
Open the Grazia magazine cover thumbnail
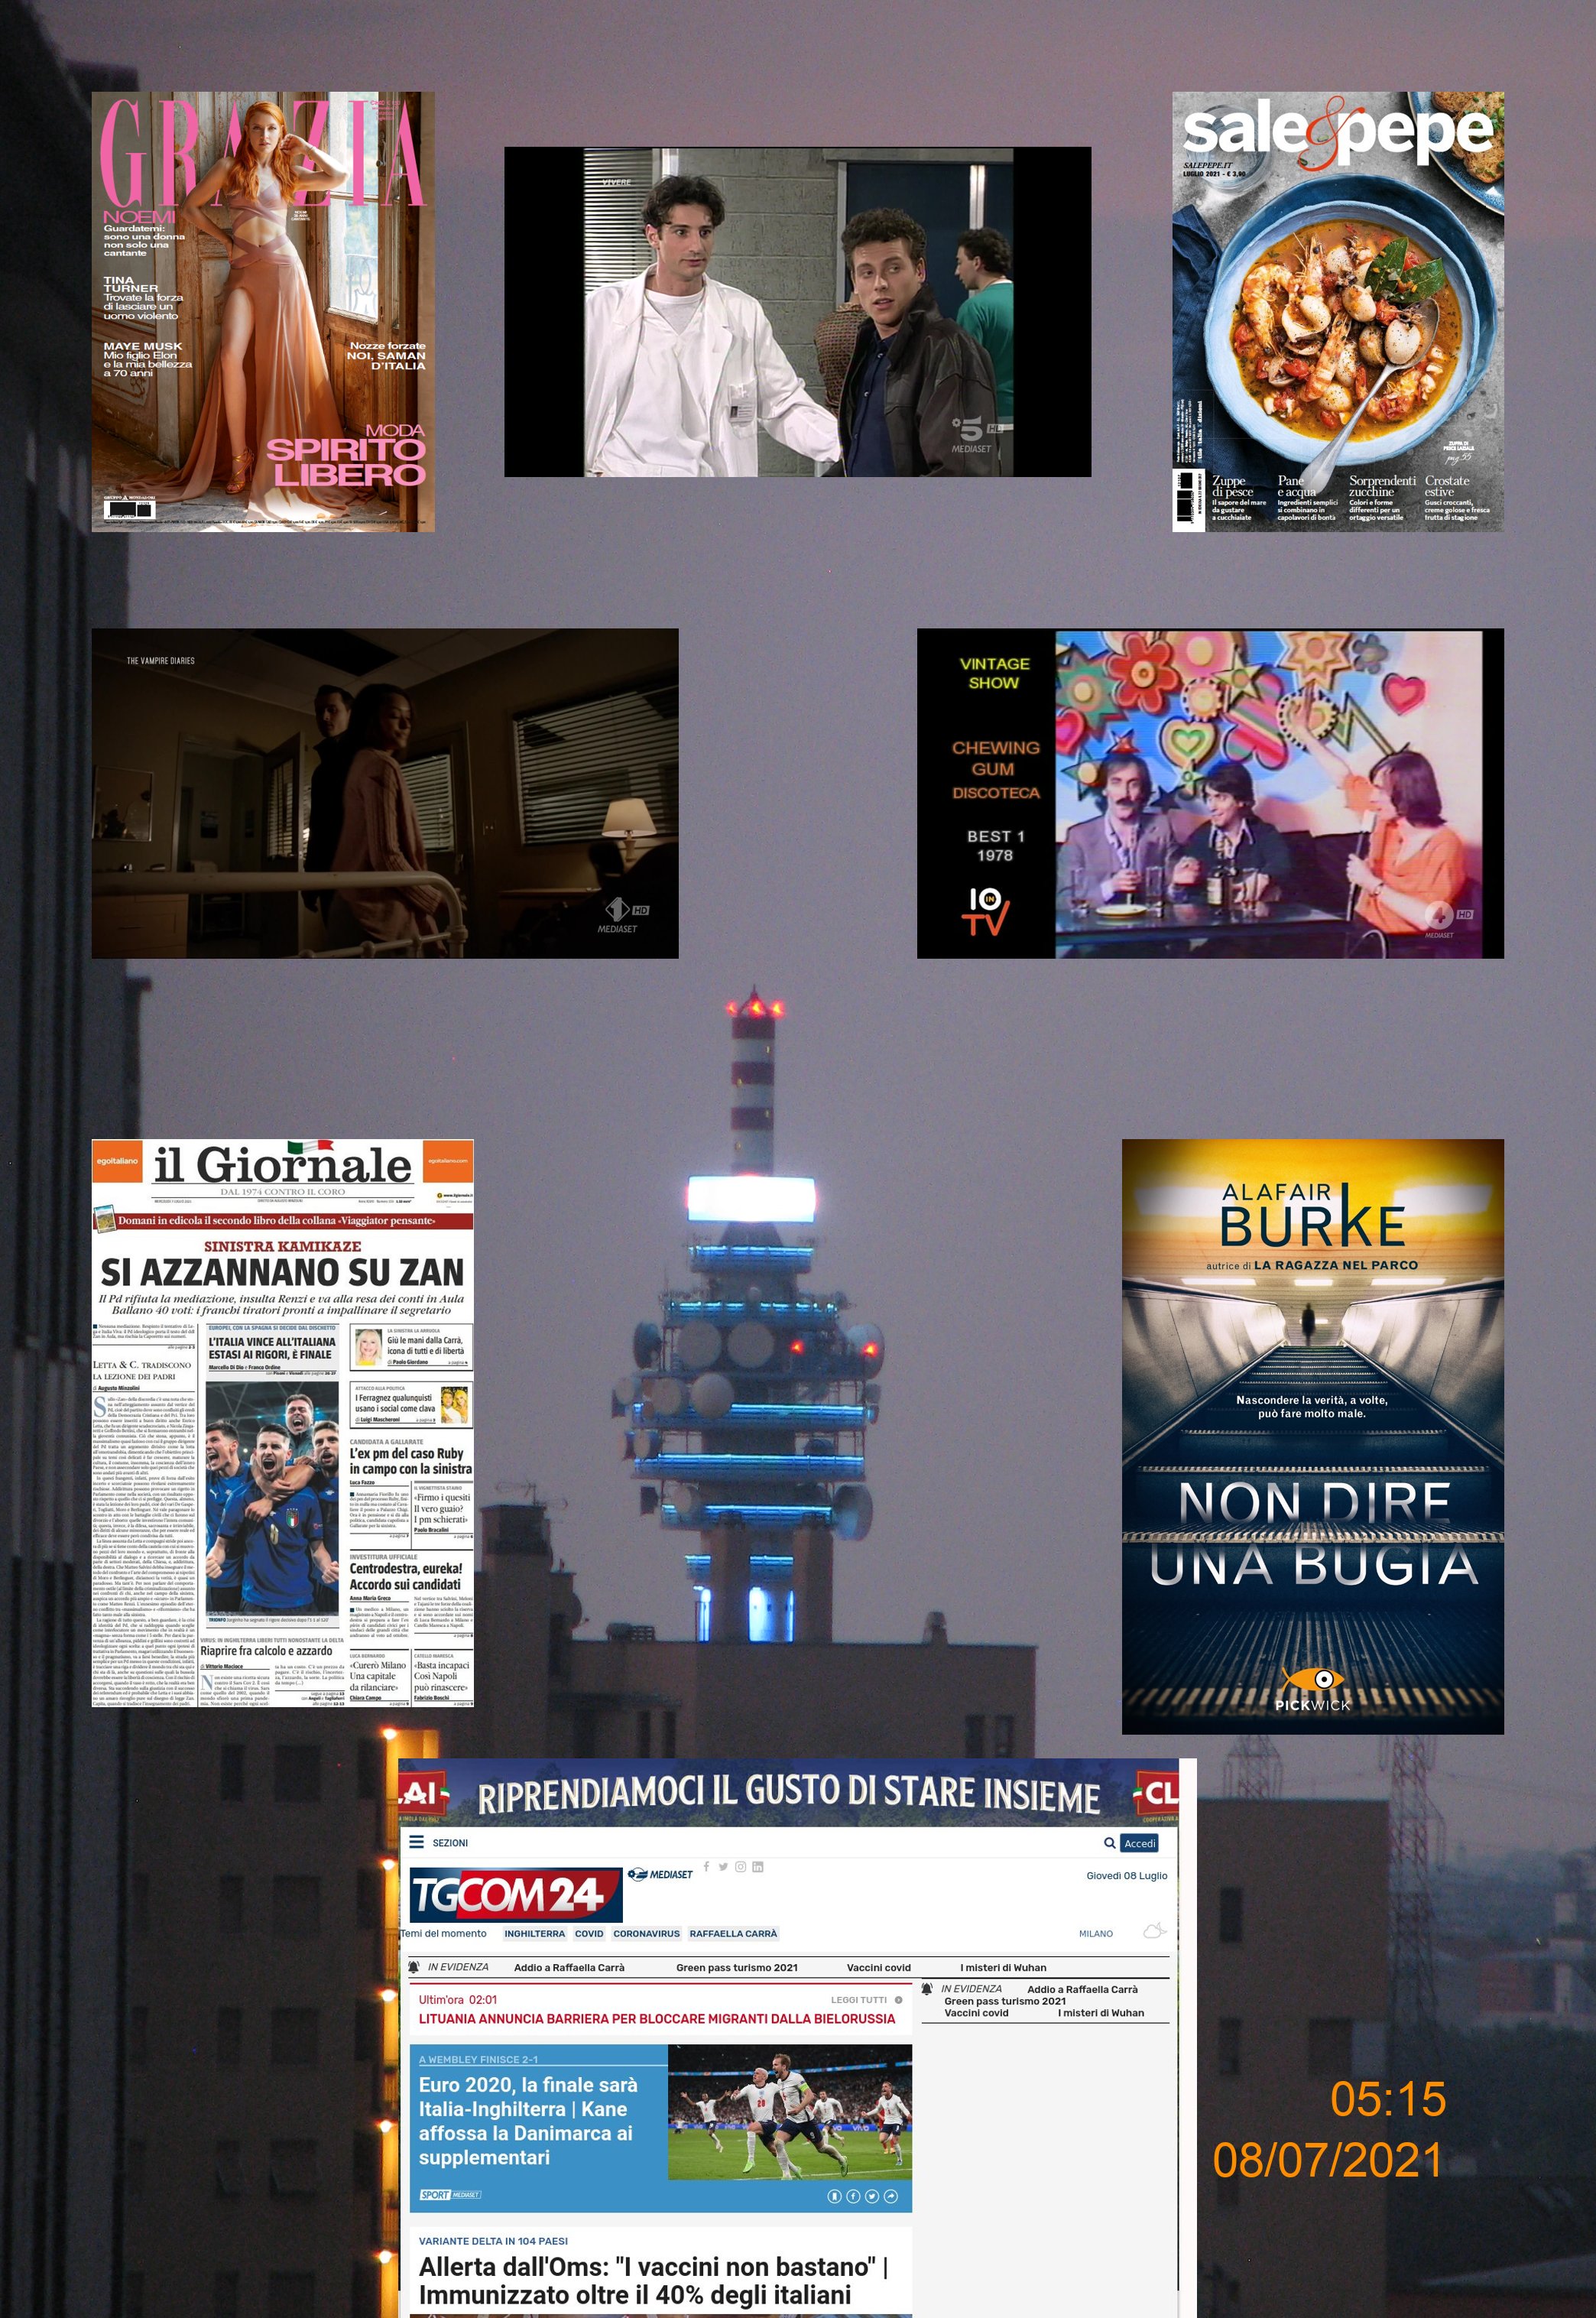[x=263, y=311]
